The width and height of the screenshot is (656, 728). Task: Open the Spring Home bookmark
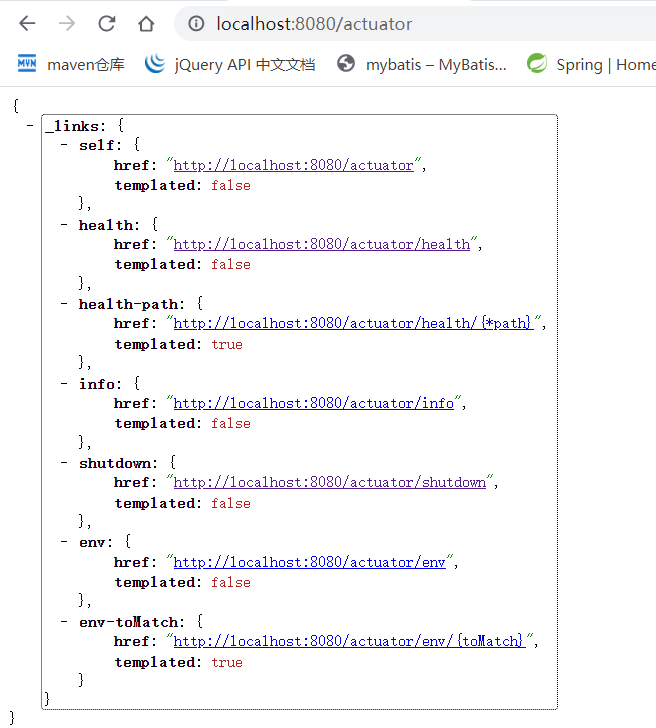592,65
